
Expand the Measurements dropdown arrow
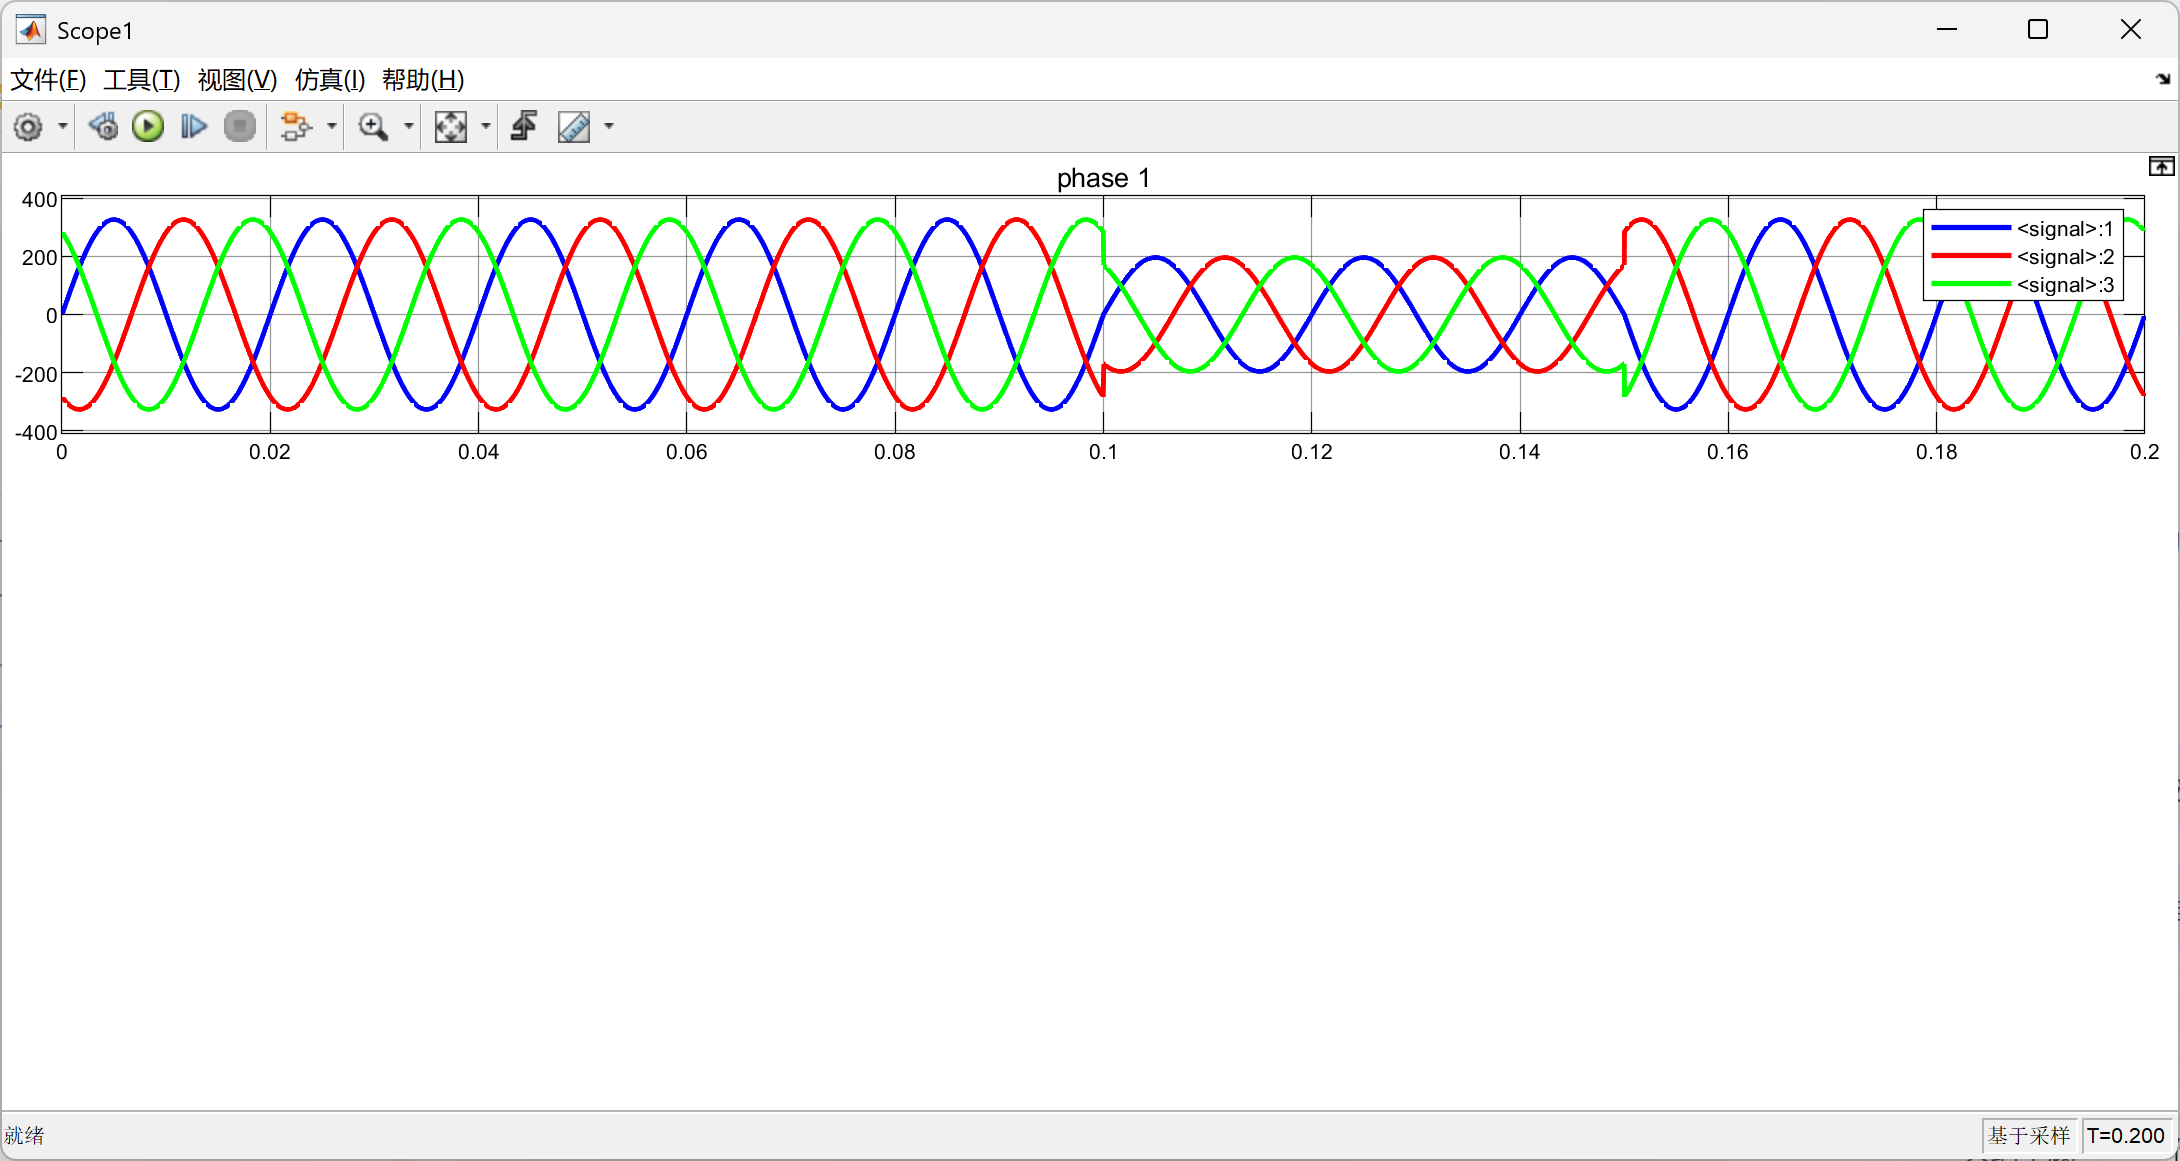click(609, 127)
